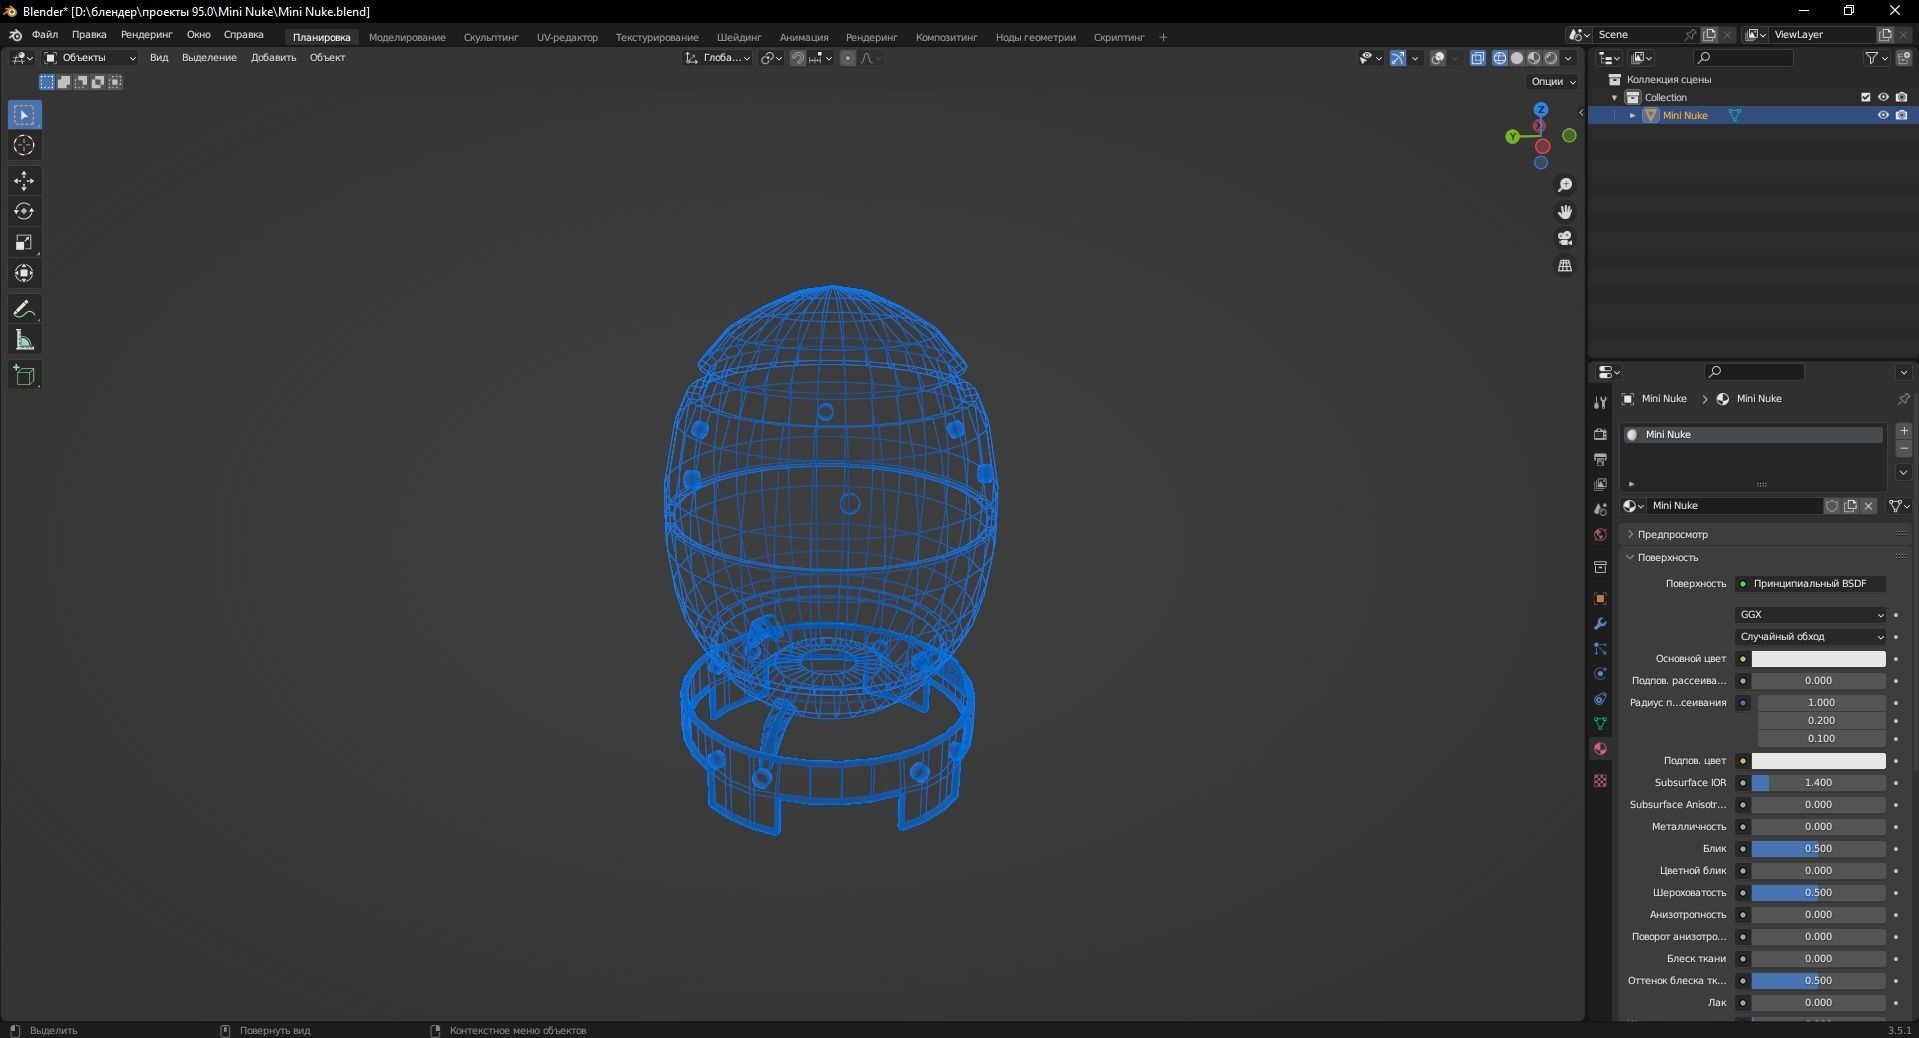Add a material slot with plus
Screen dimensions: 1919x1038
[1903, 431]
